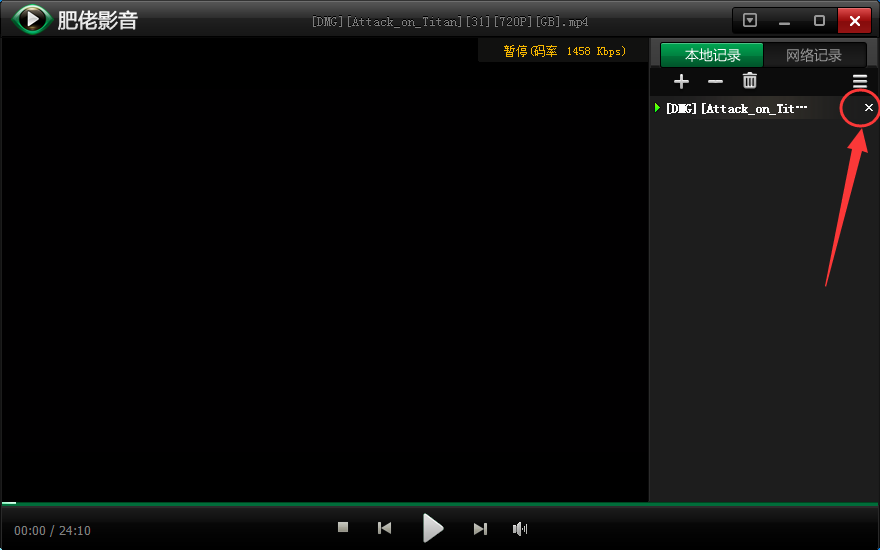Open the title bar dropdown menu button
This screenshot has height=550, width=880.
click(x=750, y=21)
